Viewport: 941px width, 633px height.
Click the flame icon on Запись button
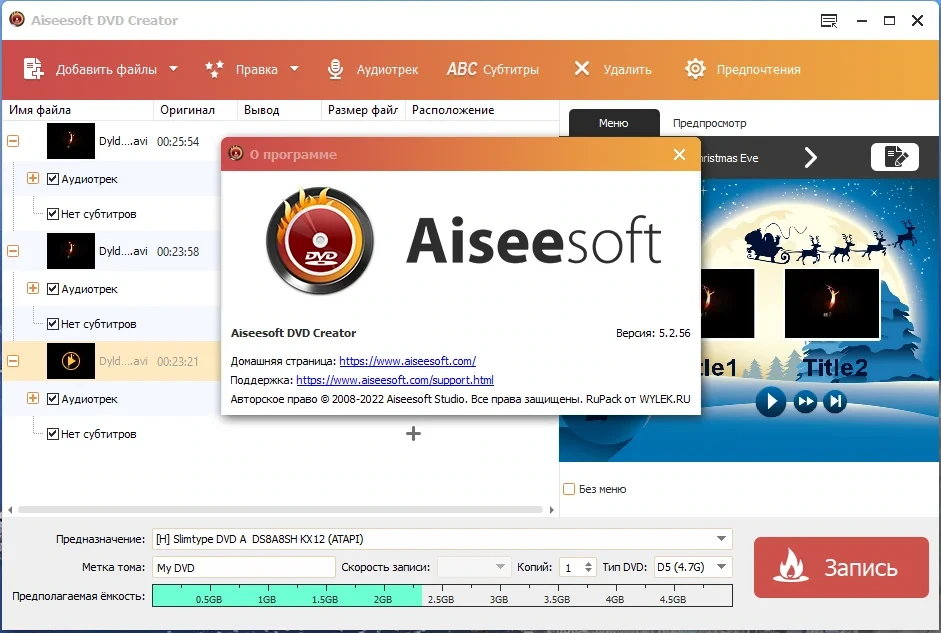790,566
